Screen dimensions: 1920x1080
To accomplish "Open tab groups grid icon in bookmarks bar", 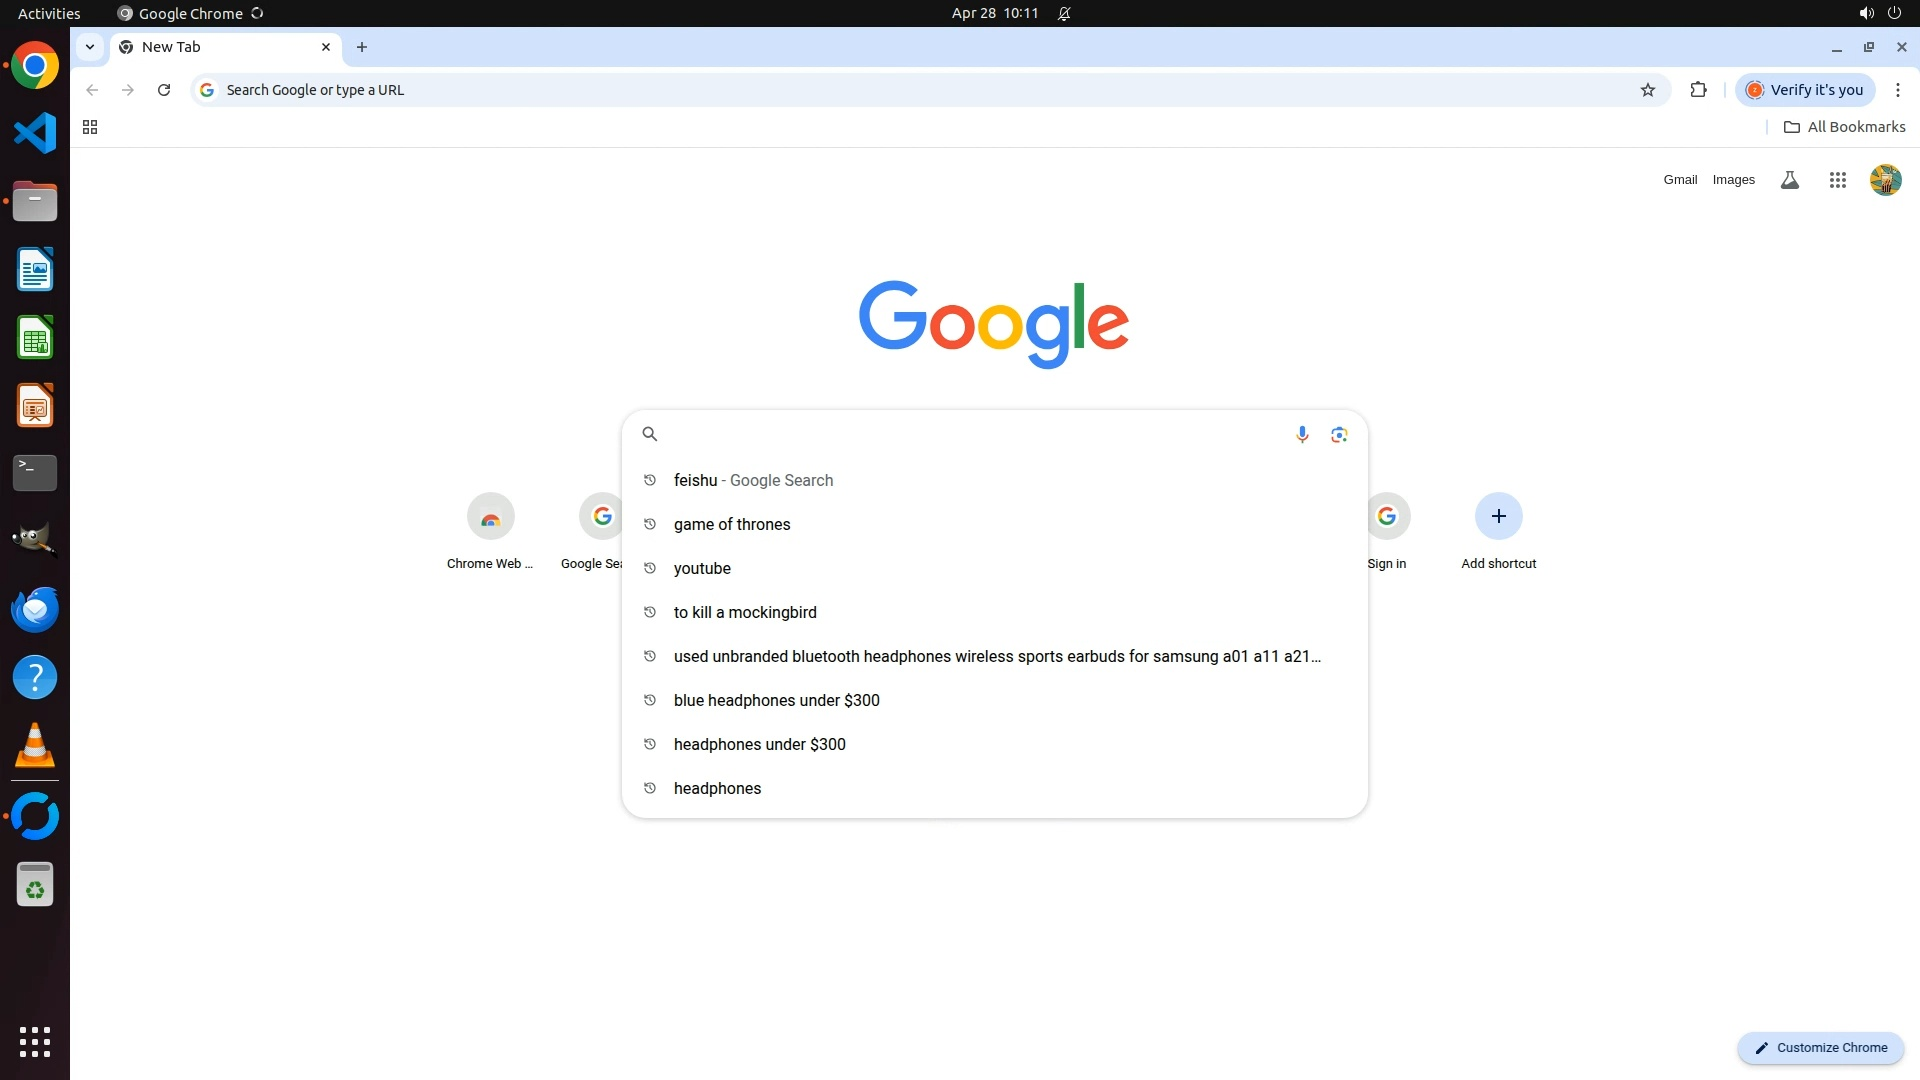I will [90, 127].
